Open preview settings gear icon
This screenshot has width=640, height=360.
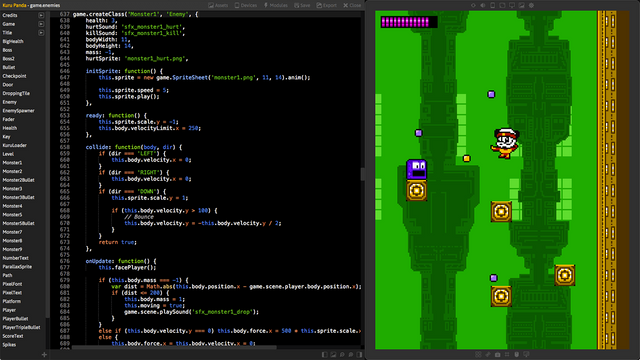click(x=531, y=5)
